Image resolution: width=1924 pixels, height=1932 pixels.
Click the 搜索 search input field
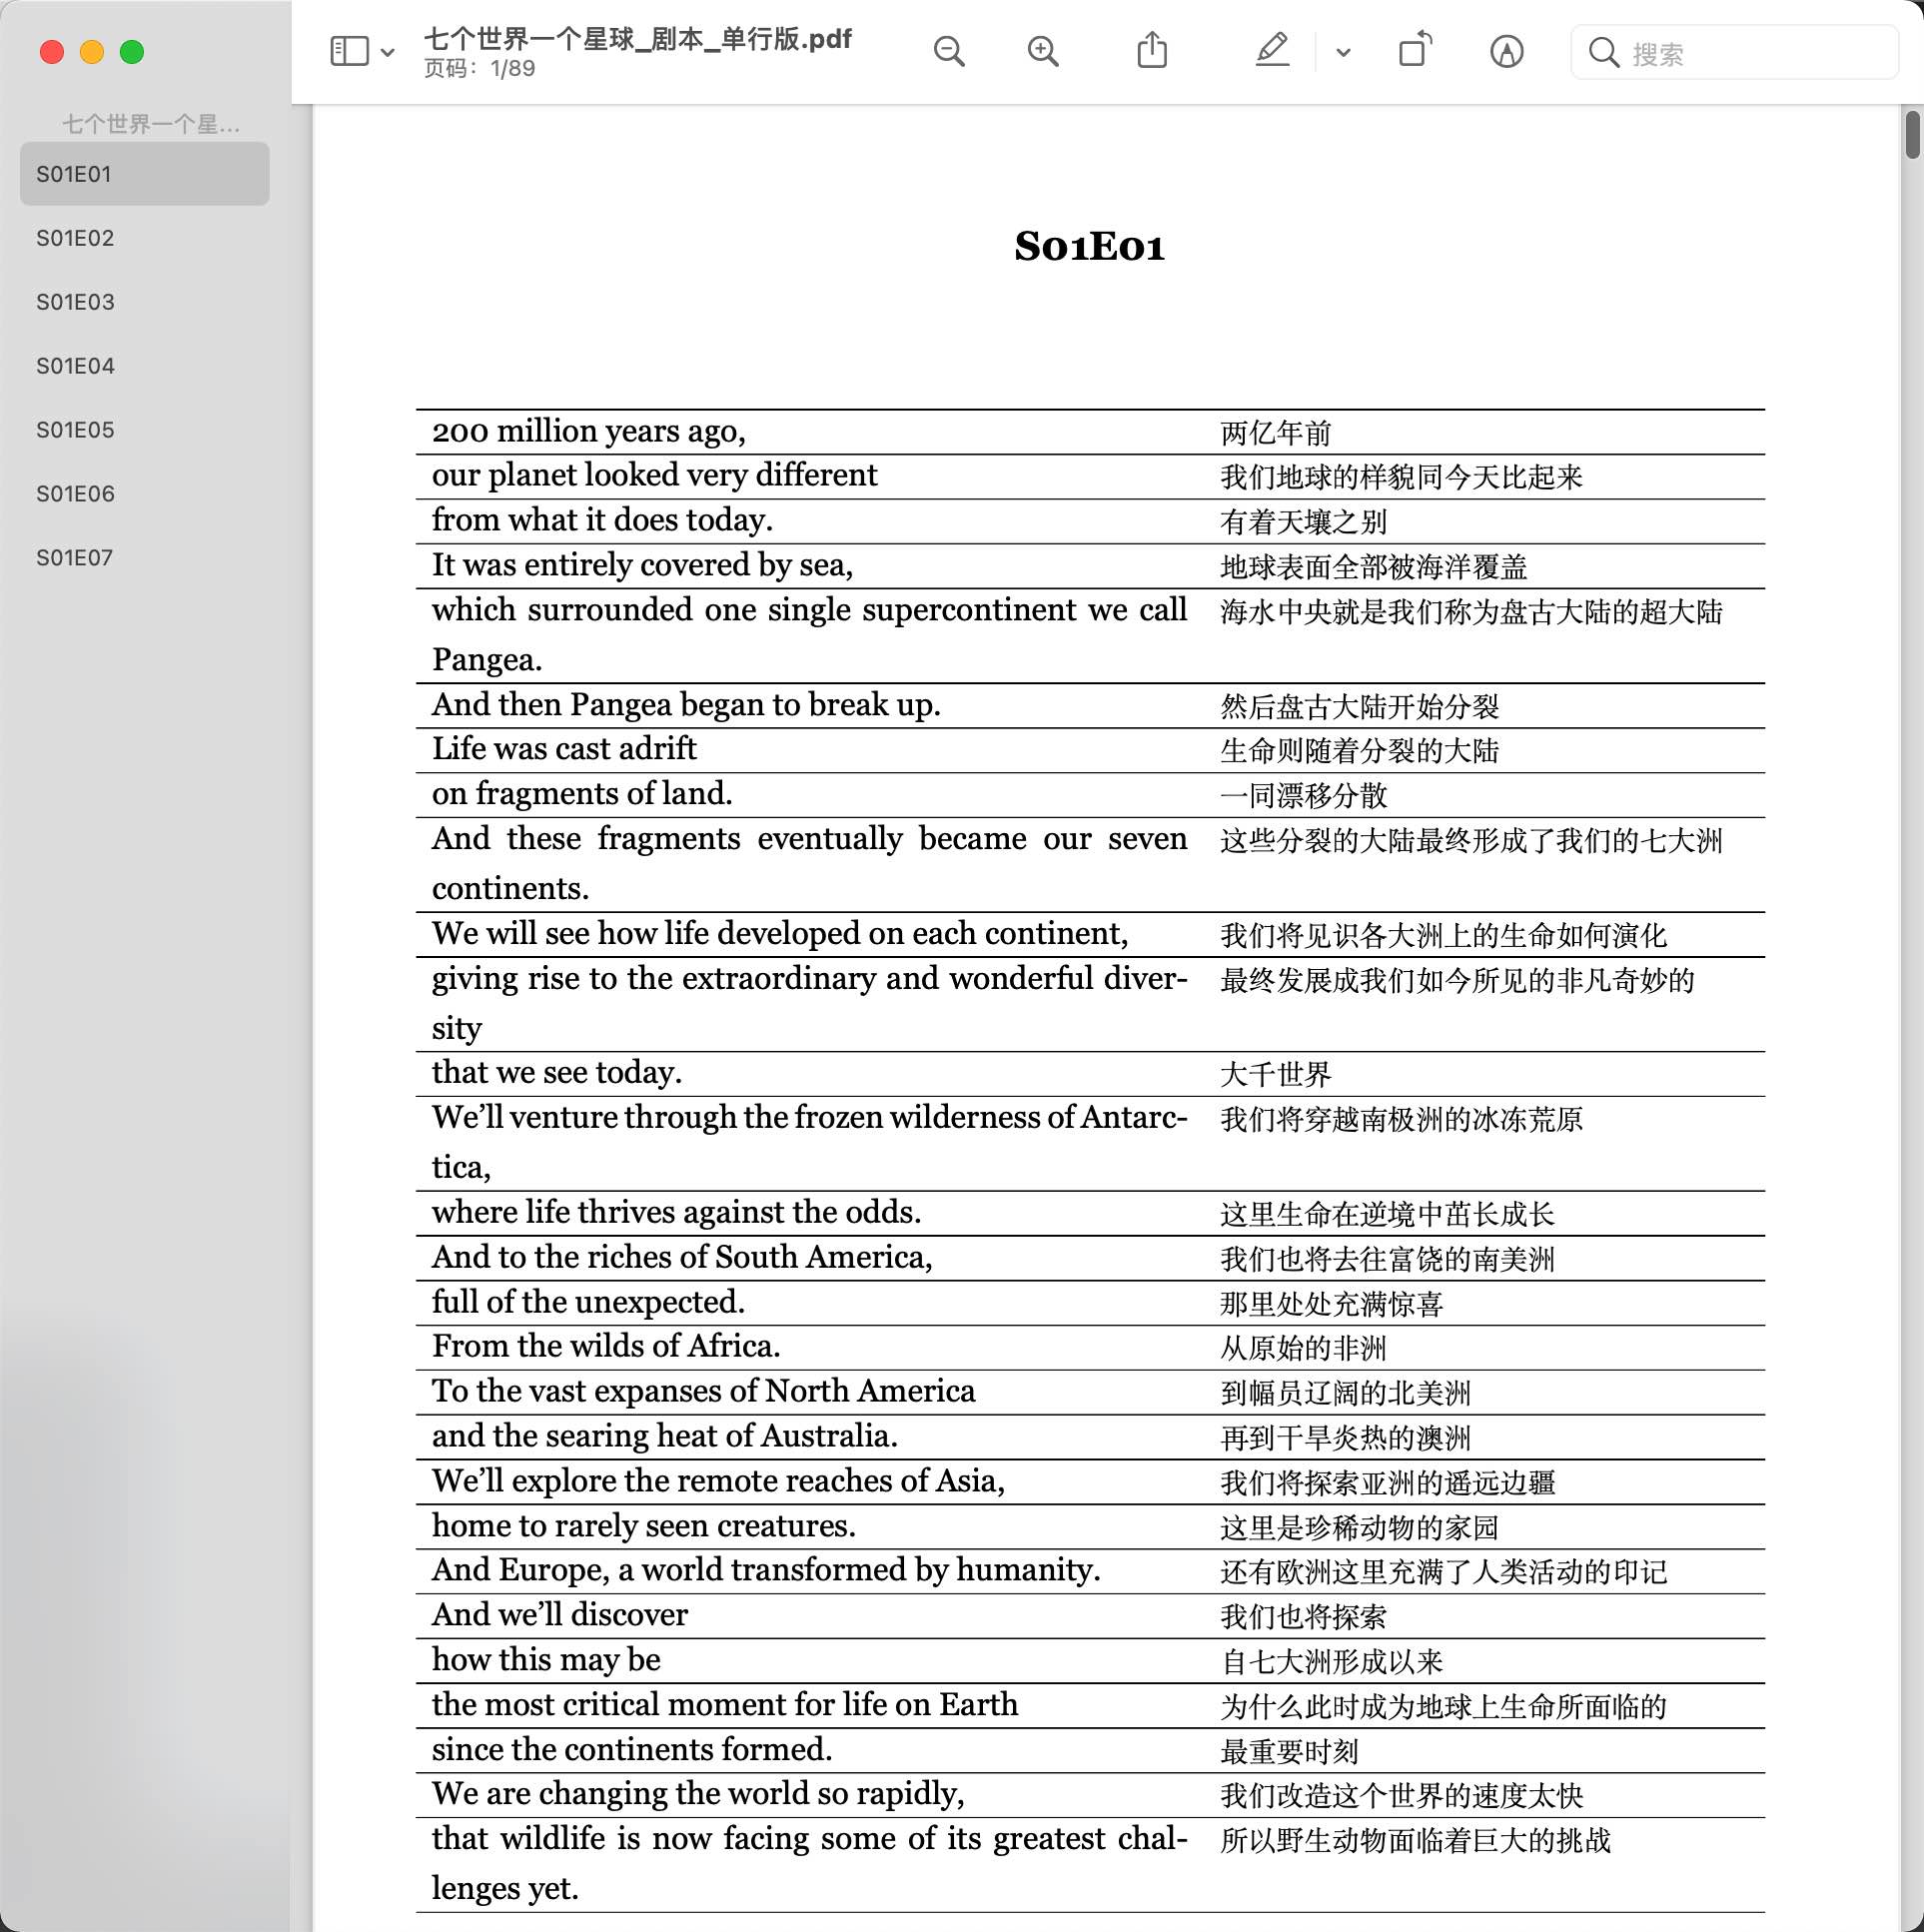tap(1735, 51)
